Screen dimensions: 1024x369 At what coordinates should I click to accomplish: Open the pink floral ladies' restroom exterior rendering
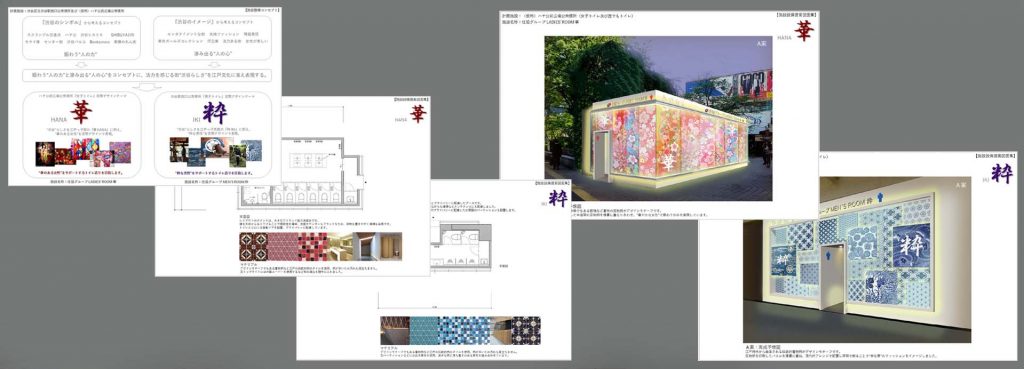click(x=658, y=118)
